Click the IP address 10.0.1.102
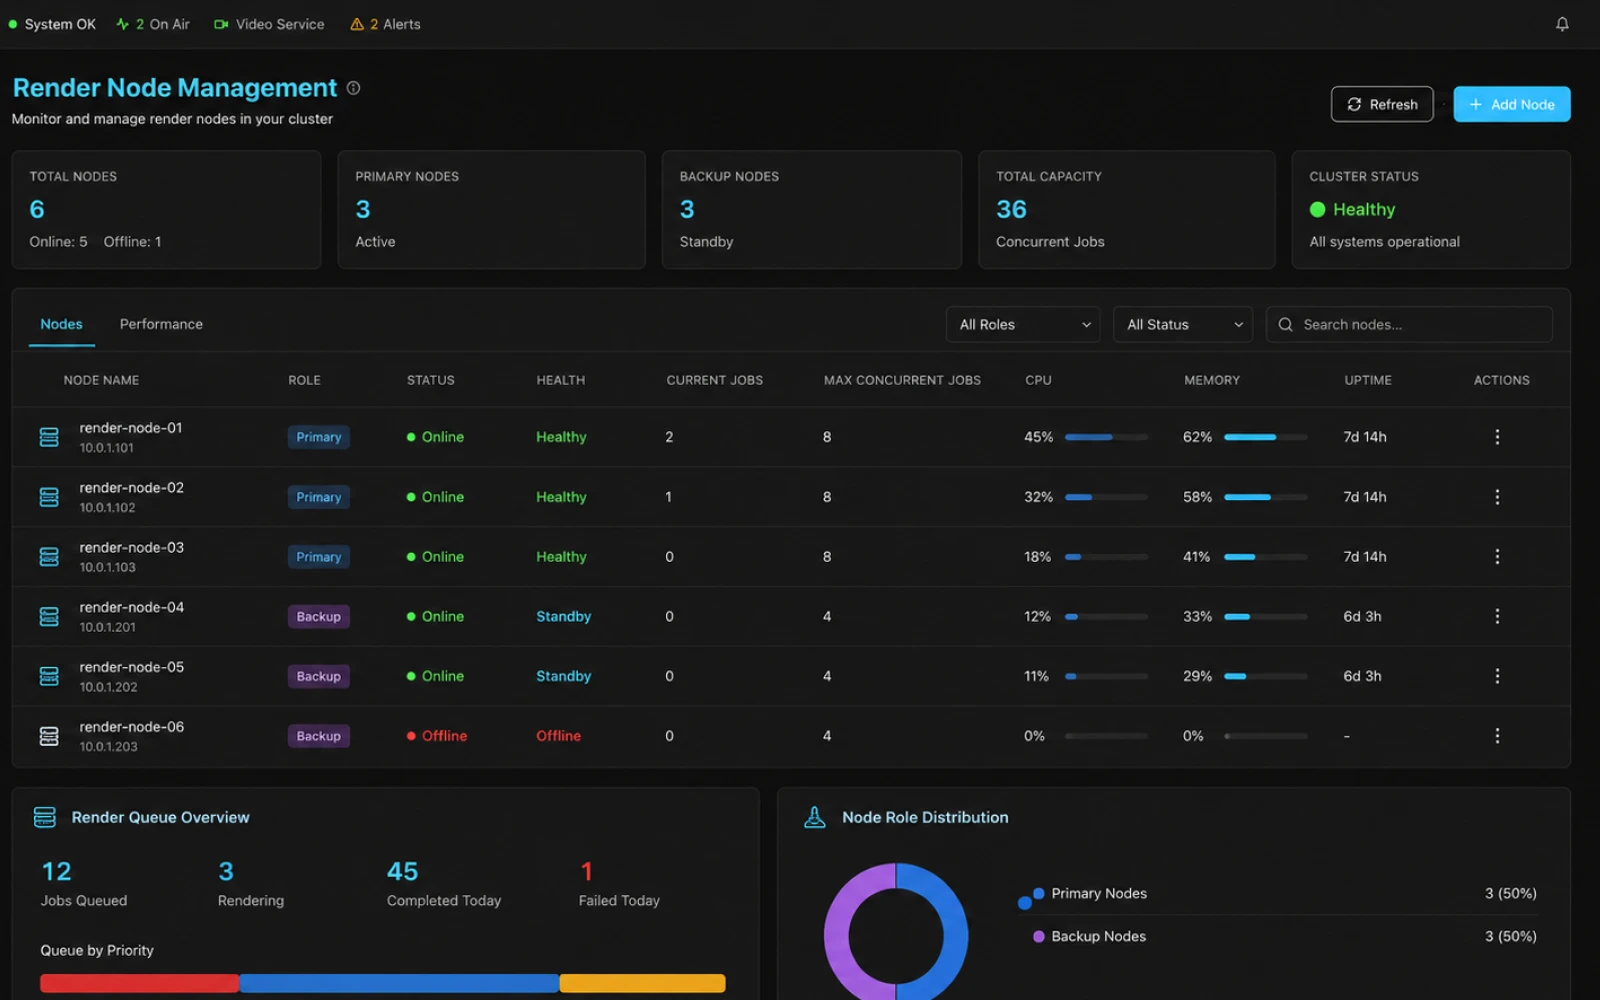 point(107,508)
